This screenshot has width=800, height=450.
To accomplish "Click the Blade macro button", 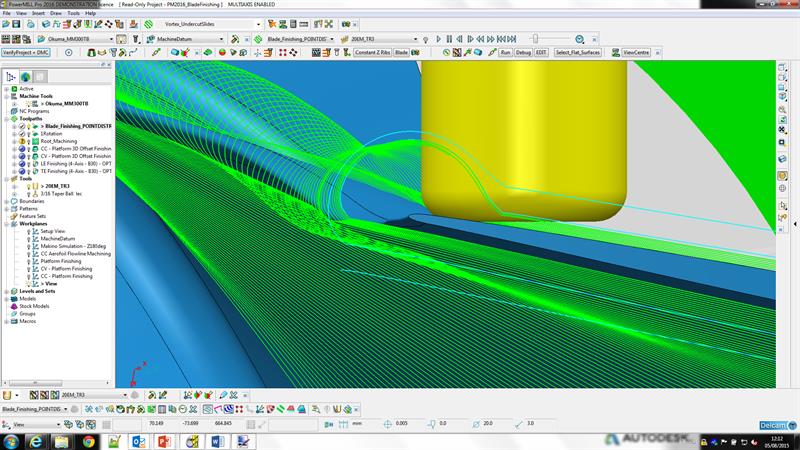I will tap(402, 53).
